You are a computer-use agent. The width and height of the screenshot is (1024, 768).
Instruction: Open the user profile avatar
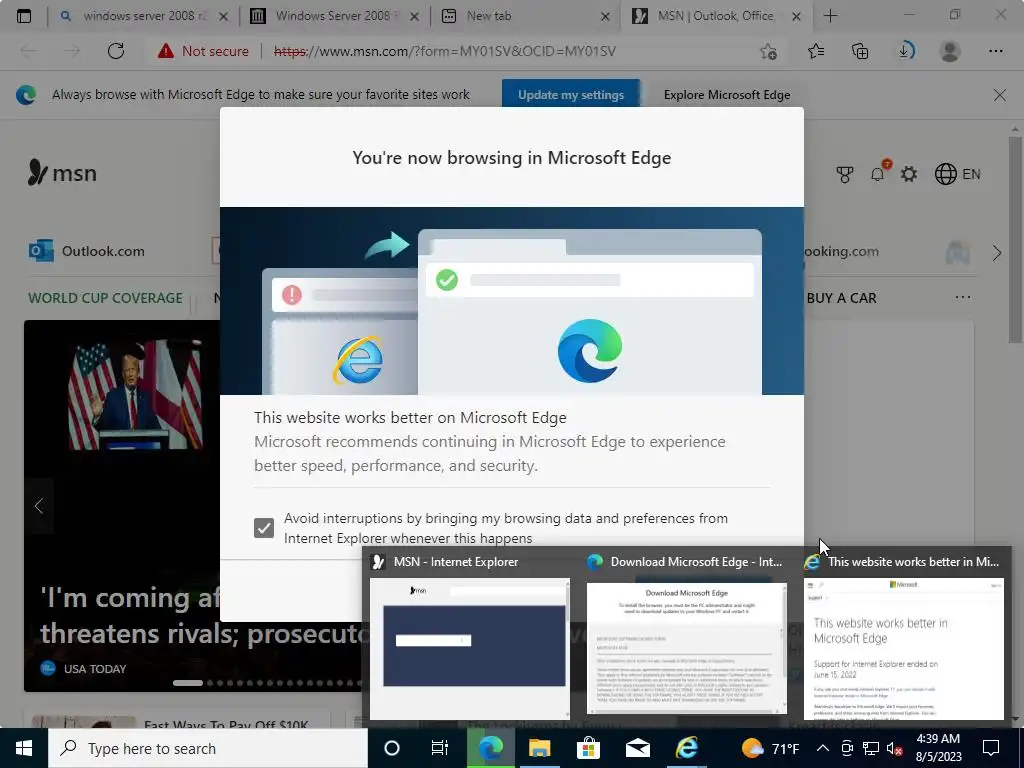click(950, 51)
